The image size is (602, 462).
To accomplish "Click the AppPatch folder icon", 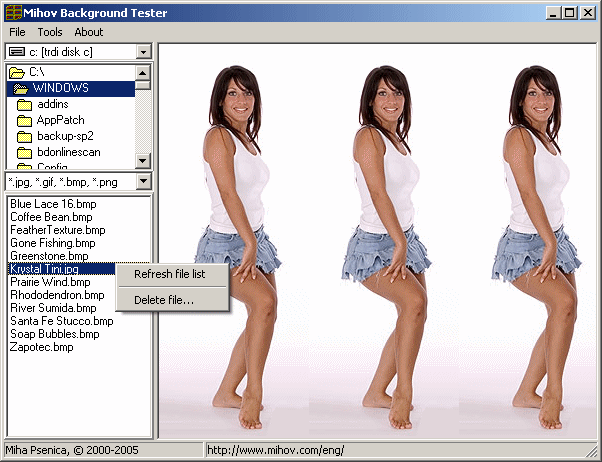I will click(x=25, y=120).
